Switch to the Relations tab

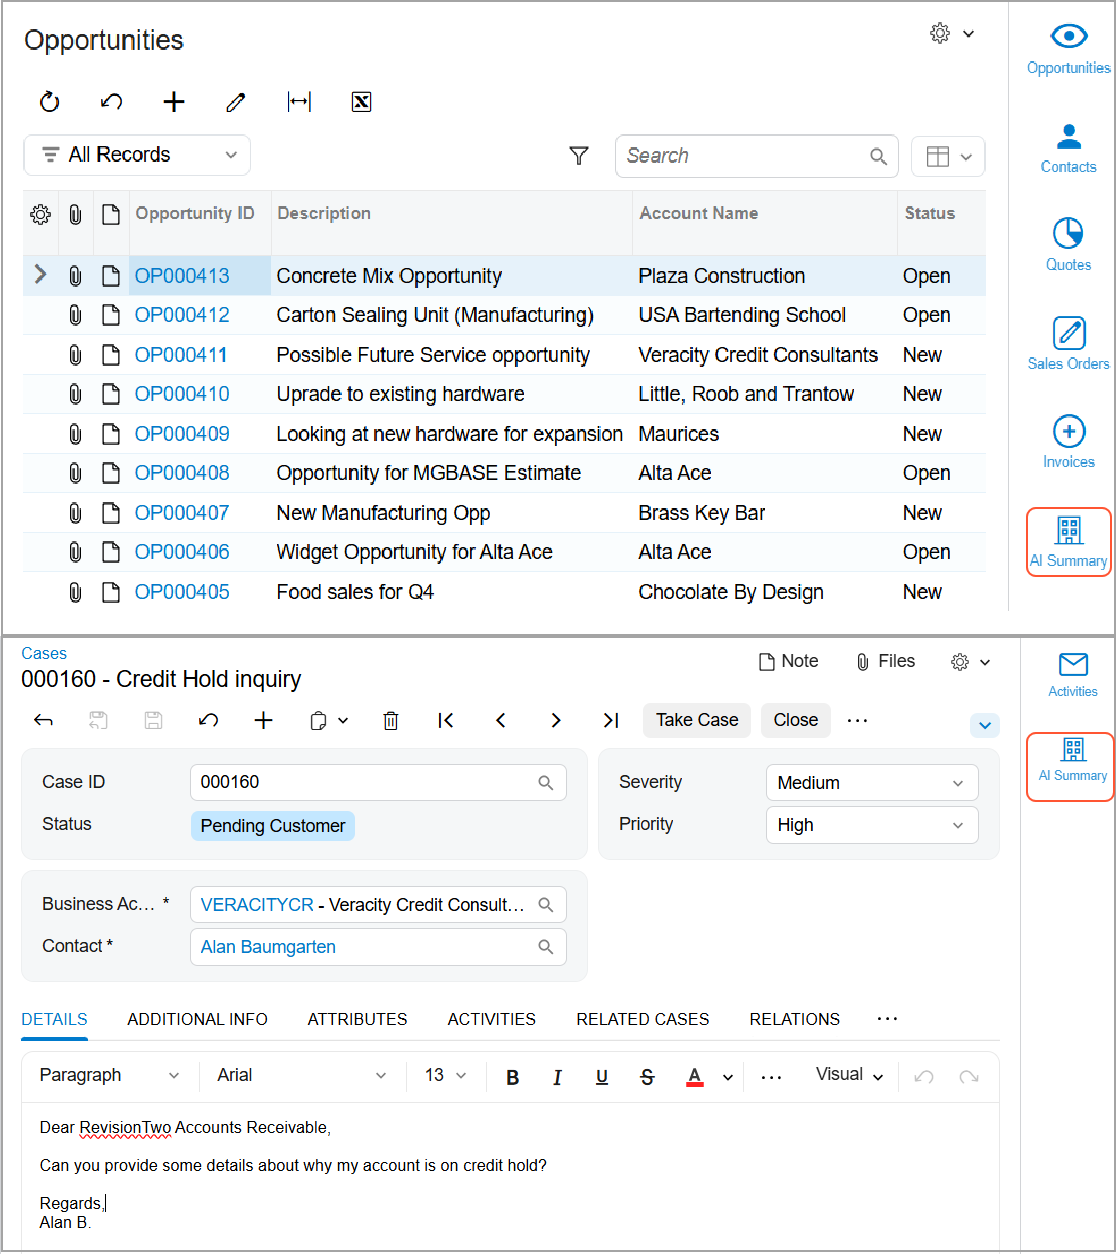pyautogui.click(x=794, y=1019)
